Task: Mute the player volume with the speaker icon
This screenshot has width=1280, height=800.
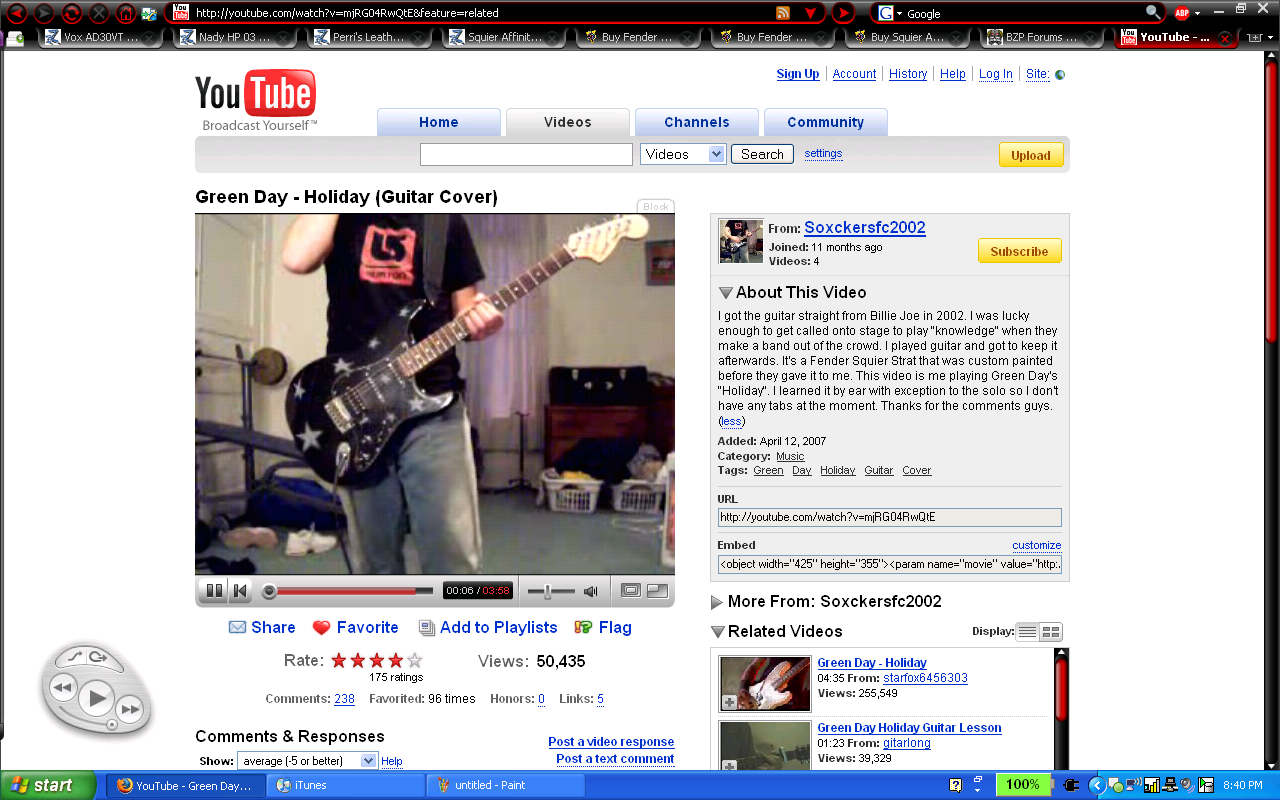Action: 590,590
